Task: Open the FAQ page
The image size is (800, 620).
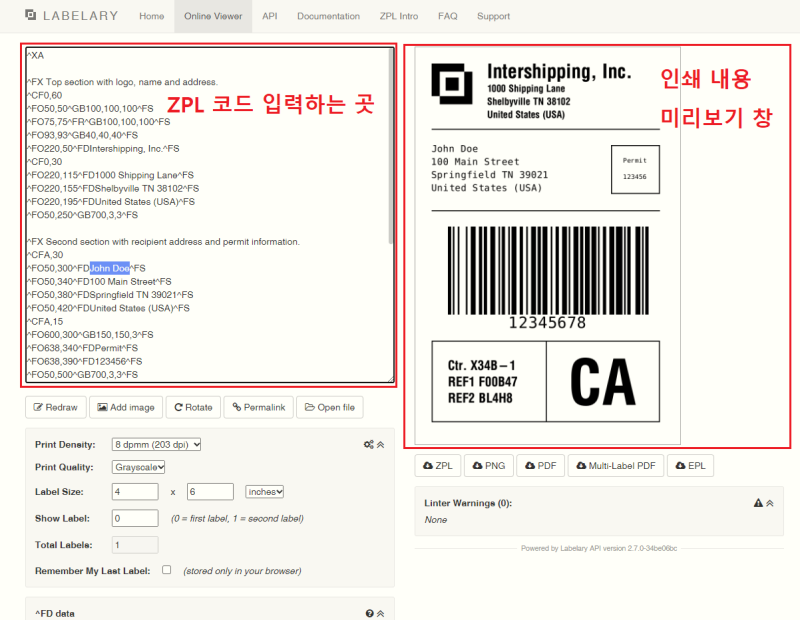Action: pyautogui.click(x=447, y=16)
